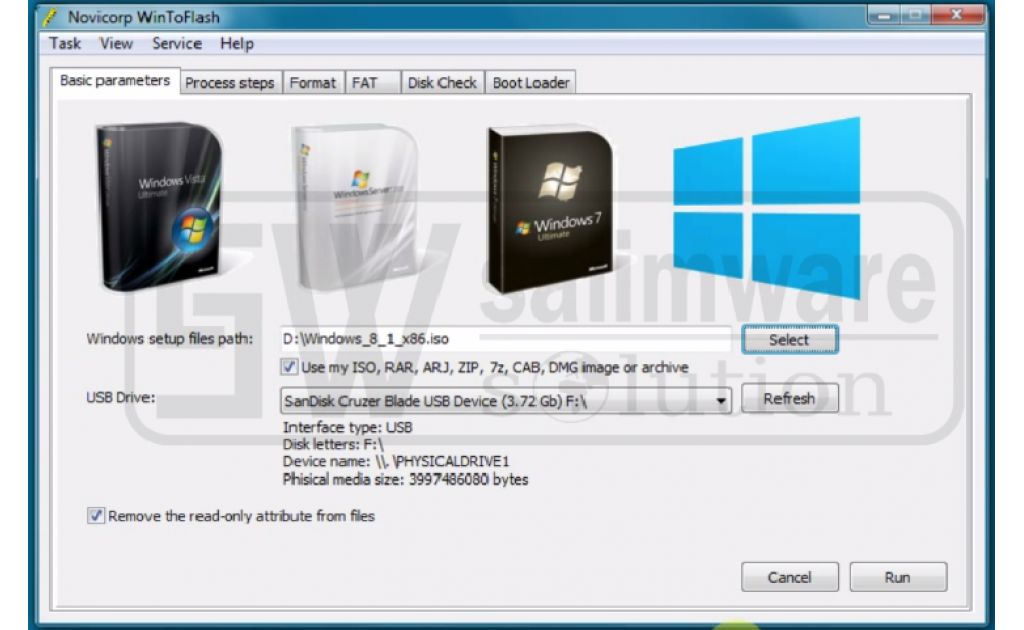Open the Disk Check tab
The width and height of the screenshot is (1024, 630).
click(x=443, y=82)
